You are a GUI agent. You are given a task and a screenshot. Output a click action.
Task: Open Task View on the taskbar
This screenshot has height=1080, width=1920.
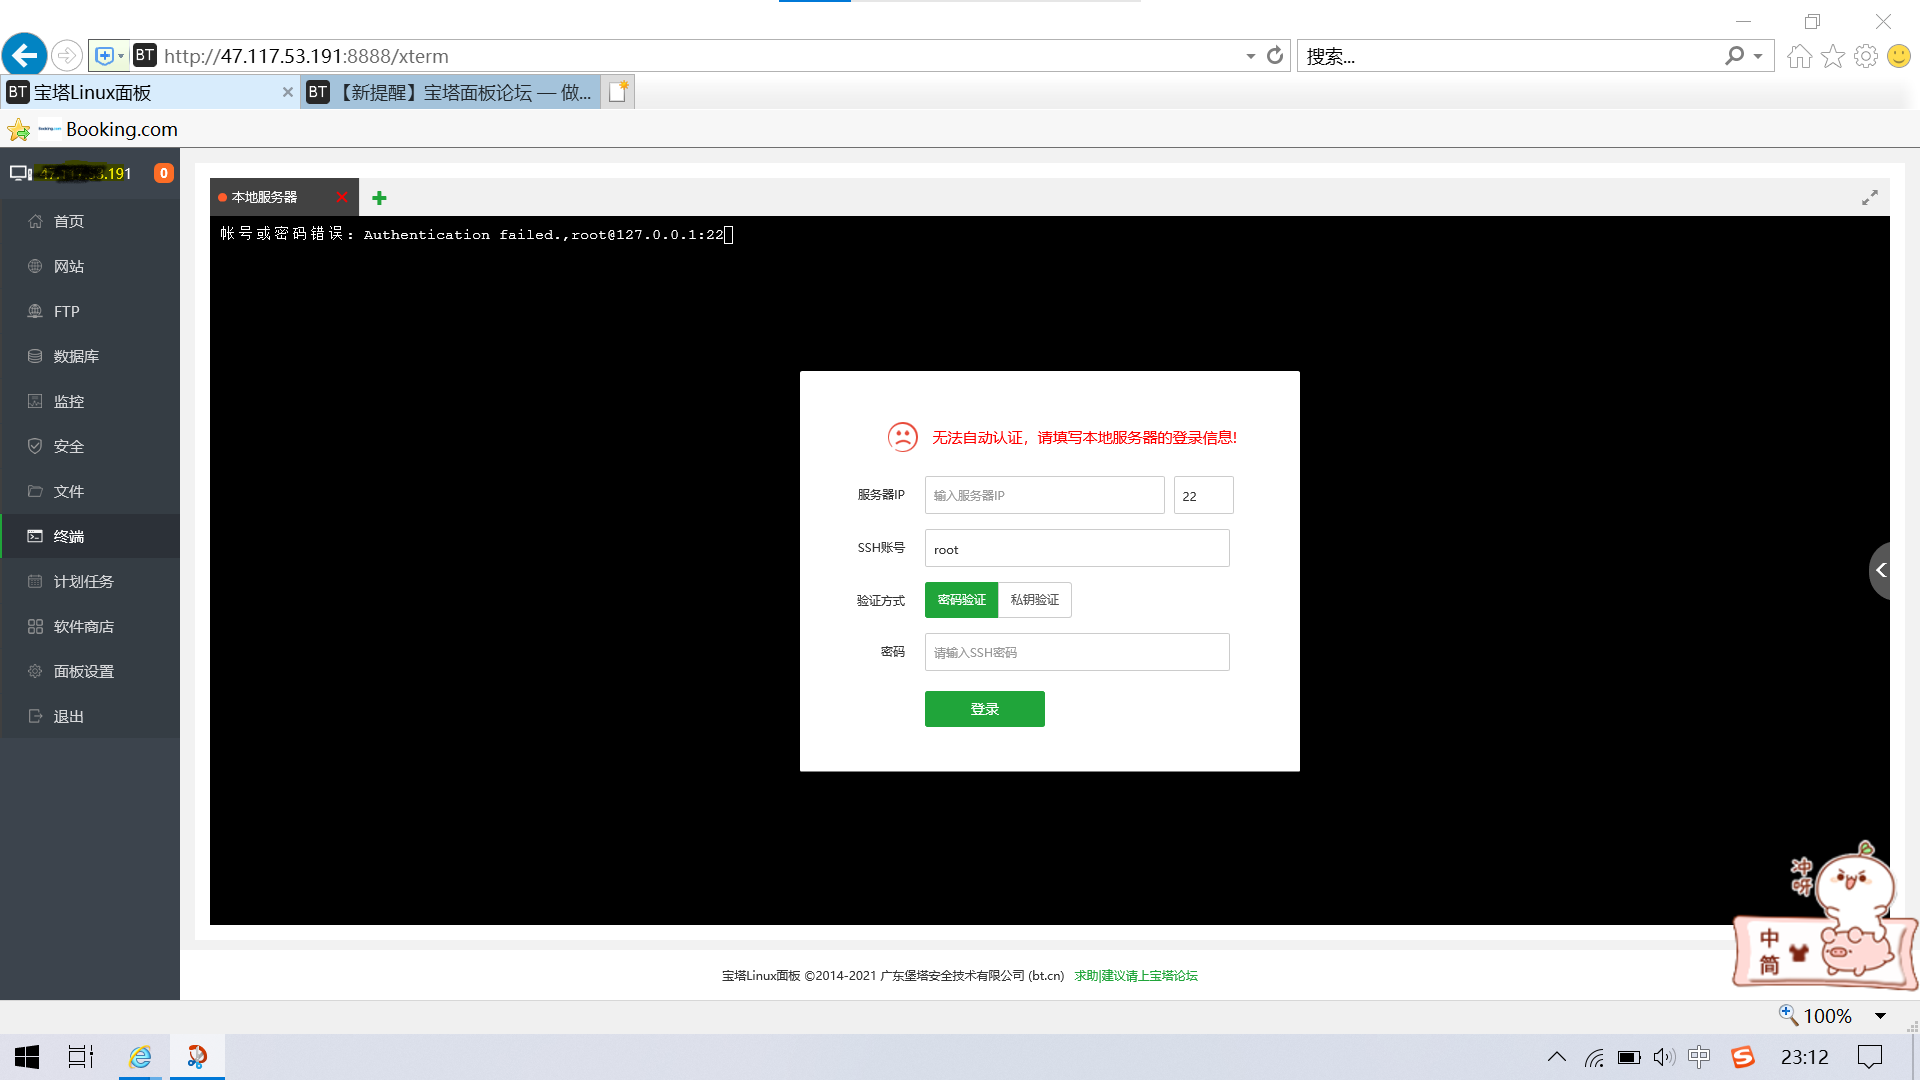pyautogui.click(x=80, y=1057)
